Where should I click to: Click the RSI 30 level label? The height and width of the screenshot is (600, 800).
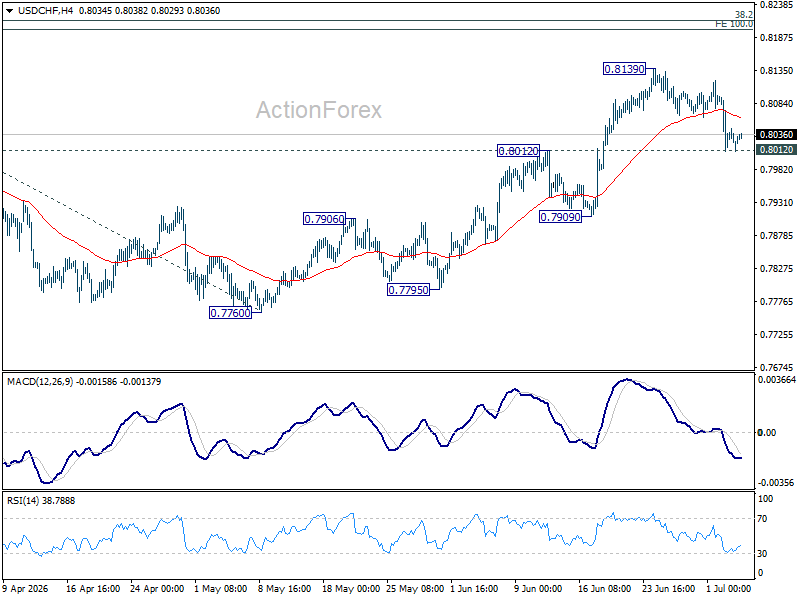click(x=762, y=554)
